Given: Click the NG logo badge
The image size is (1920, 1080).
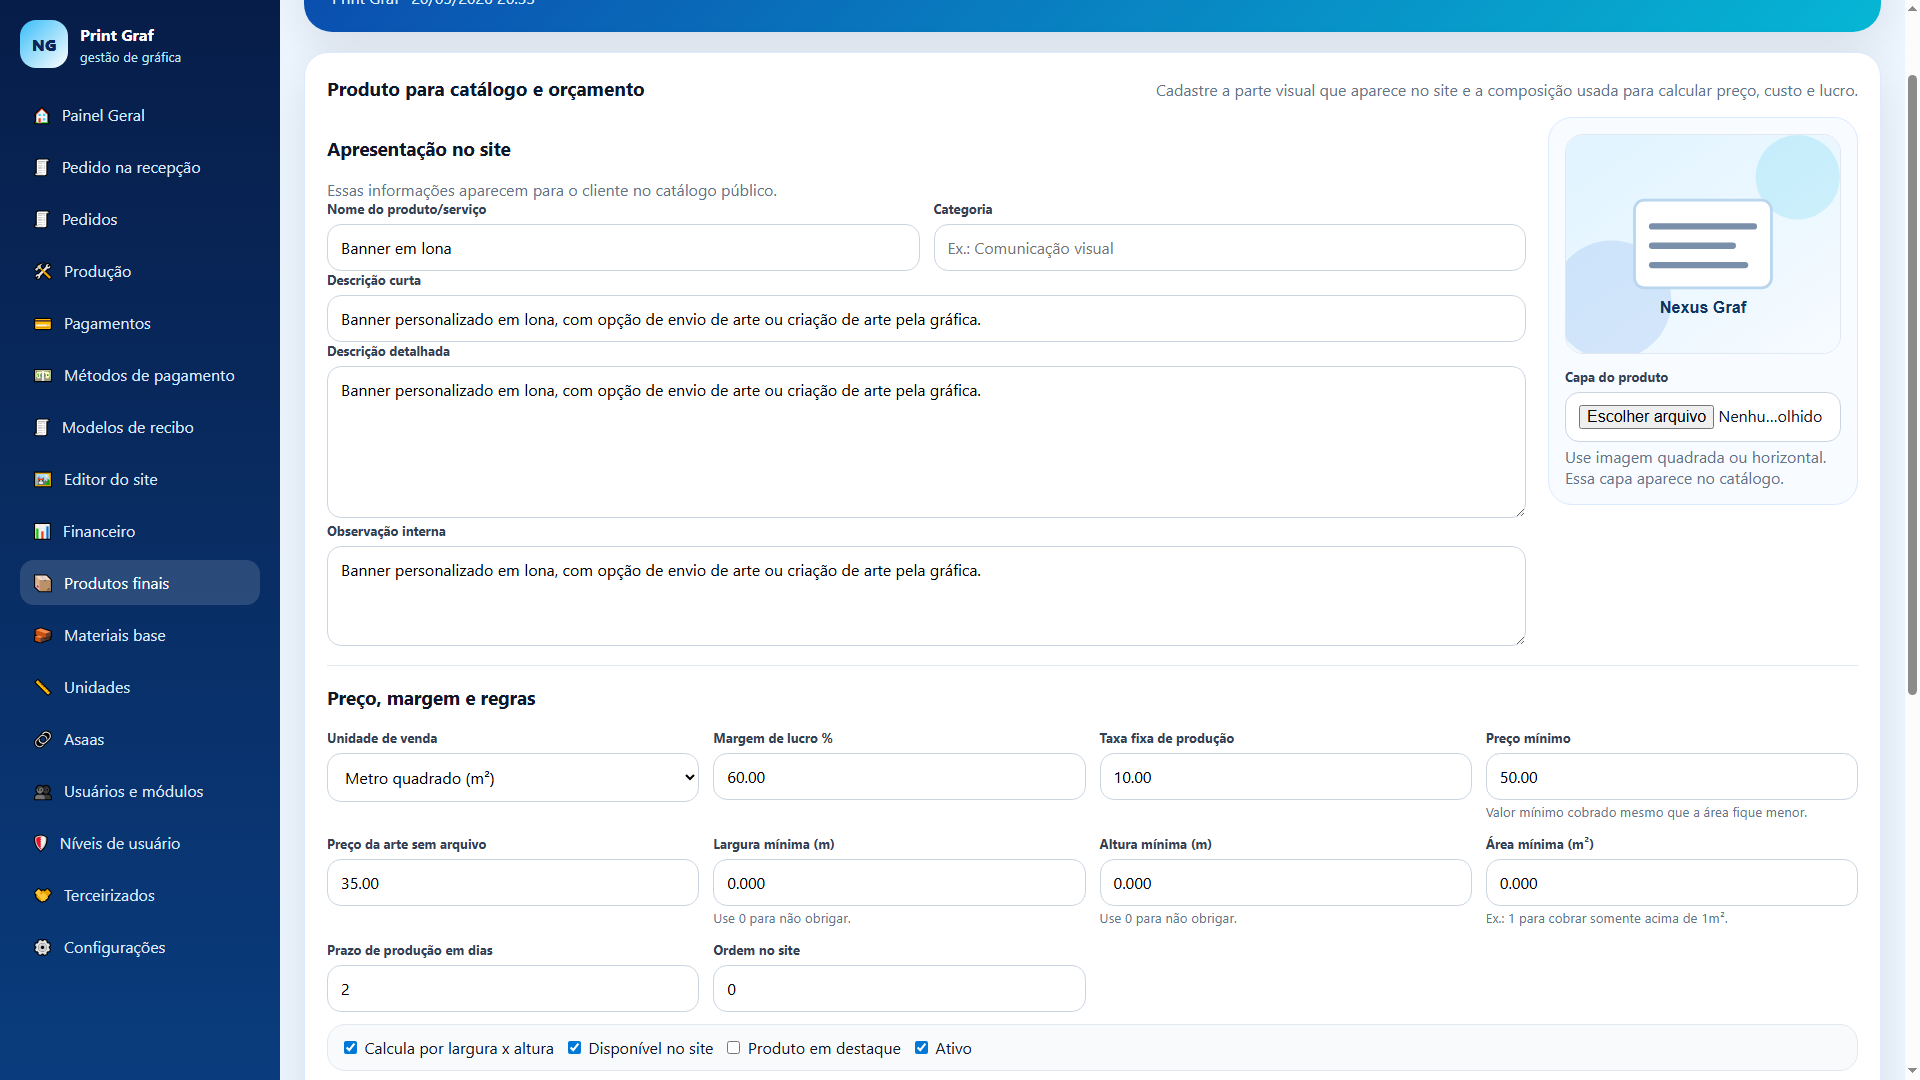Looking at the screenshot, I should click(44, 45).
